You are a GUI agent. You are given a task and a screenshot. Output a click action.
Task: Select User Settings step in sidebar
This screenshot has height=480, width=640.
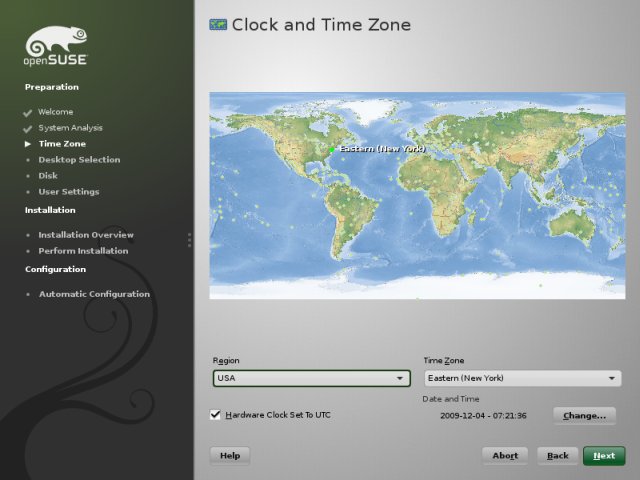[x=69, y=191]
